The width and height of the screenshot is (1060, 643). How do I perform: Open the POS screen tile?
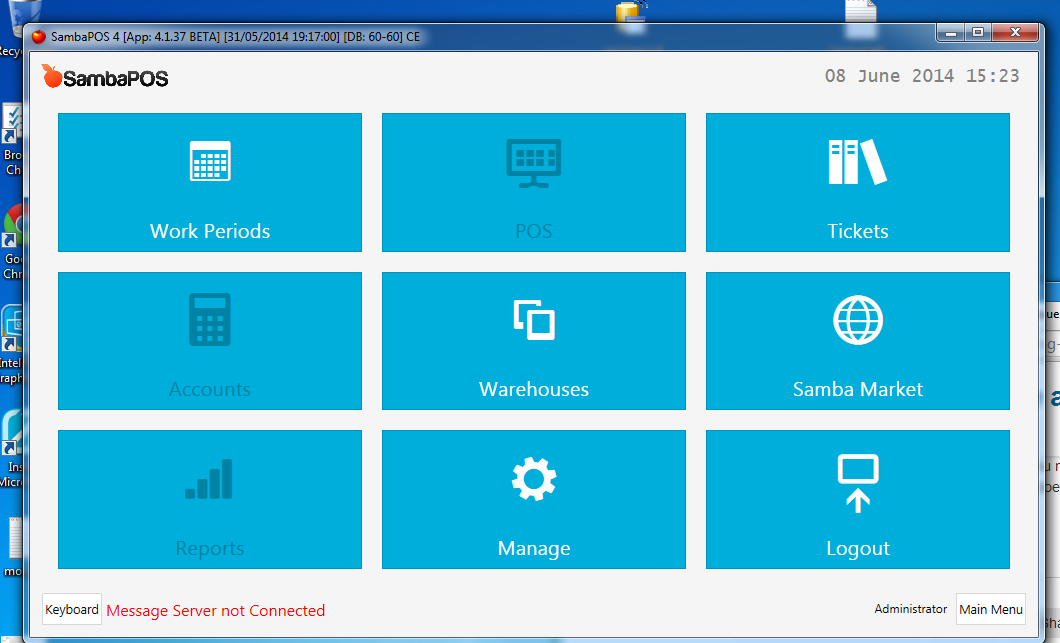(533, 183)
